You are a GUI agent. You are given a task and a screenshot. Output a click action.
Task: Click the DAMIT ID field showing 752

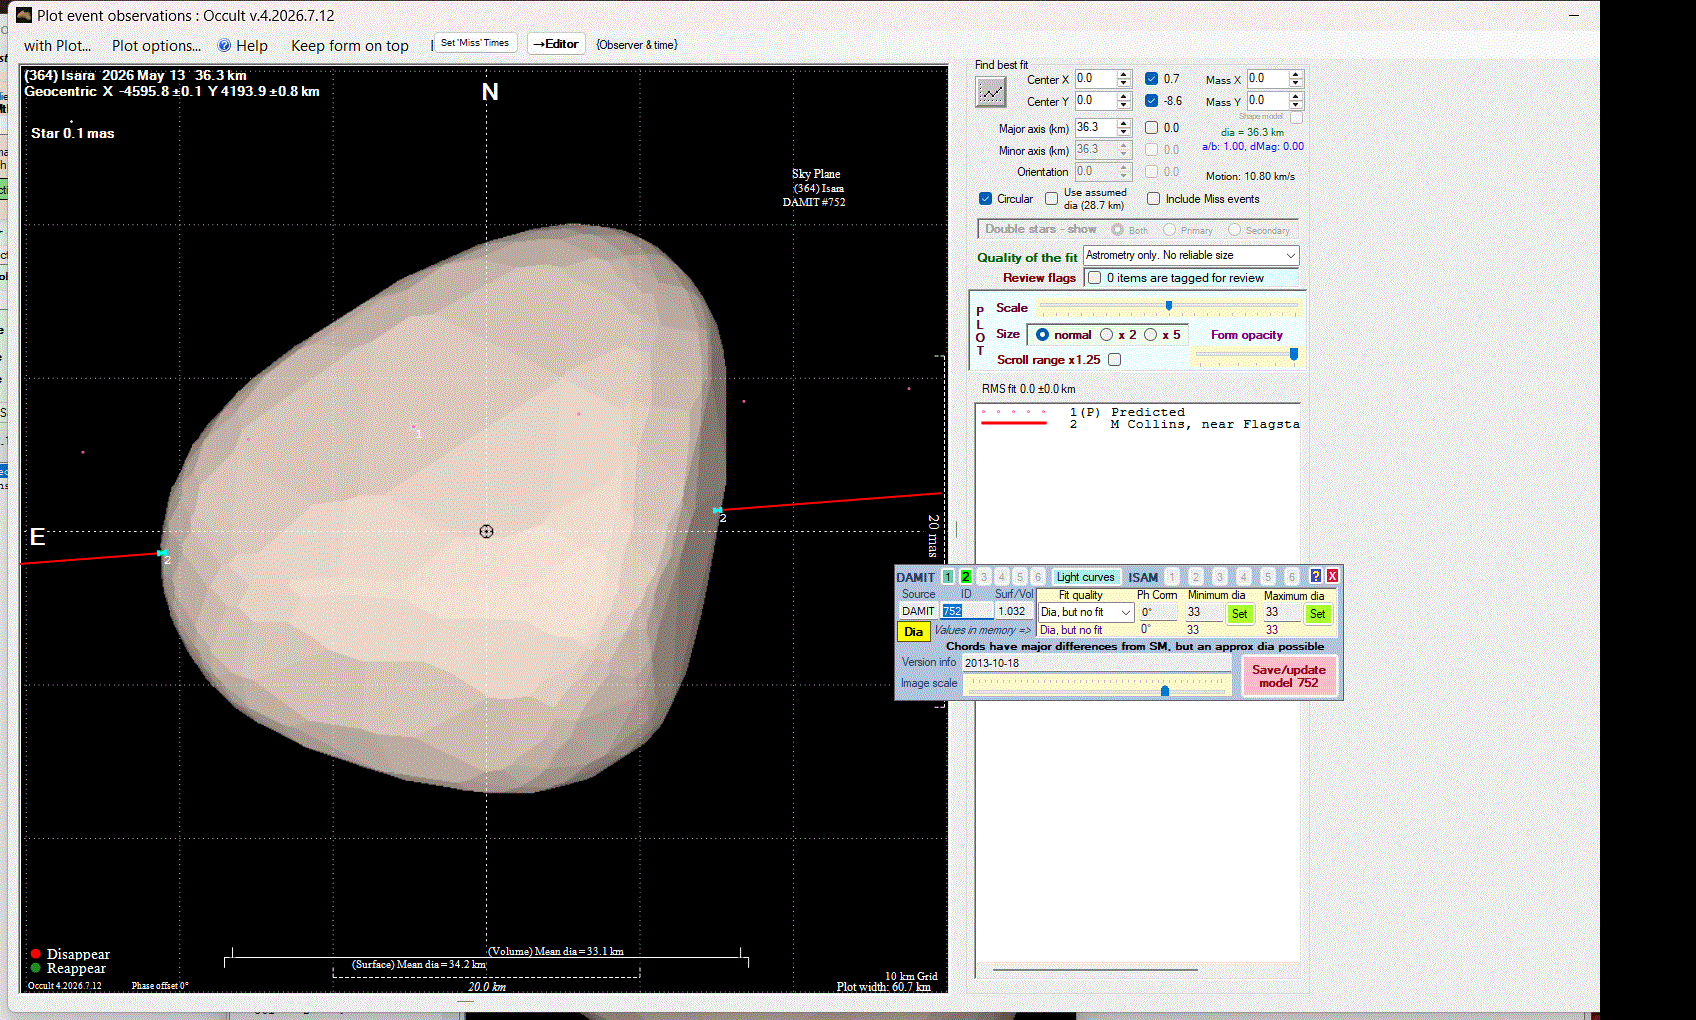coord(966,611)
